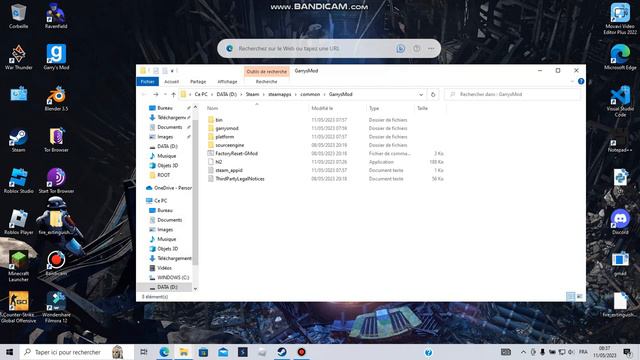Click Steam in the address breadcrumb
The height and width of the screenshot is (360, 640).
pyautogui.click(x=252, y=94)
